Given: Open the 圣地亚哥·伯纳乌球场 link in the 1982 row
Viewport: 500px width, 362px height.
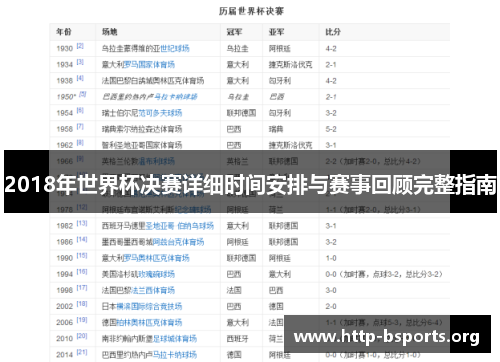Looking at the screenshot, I should 179,226.
